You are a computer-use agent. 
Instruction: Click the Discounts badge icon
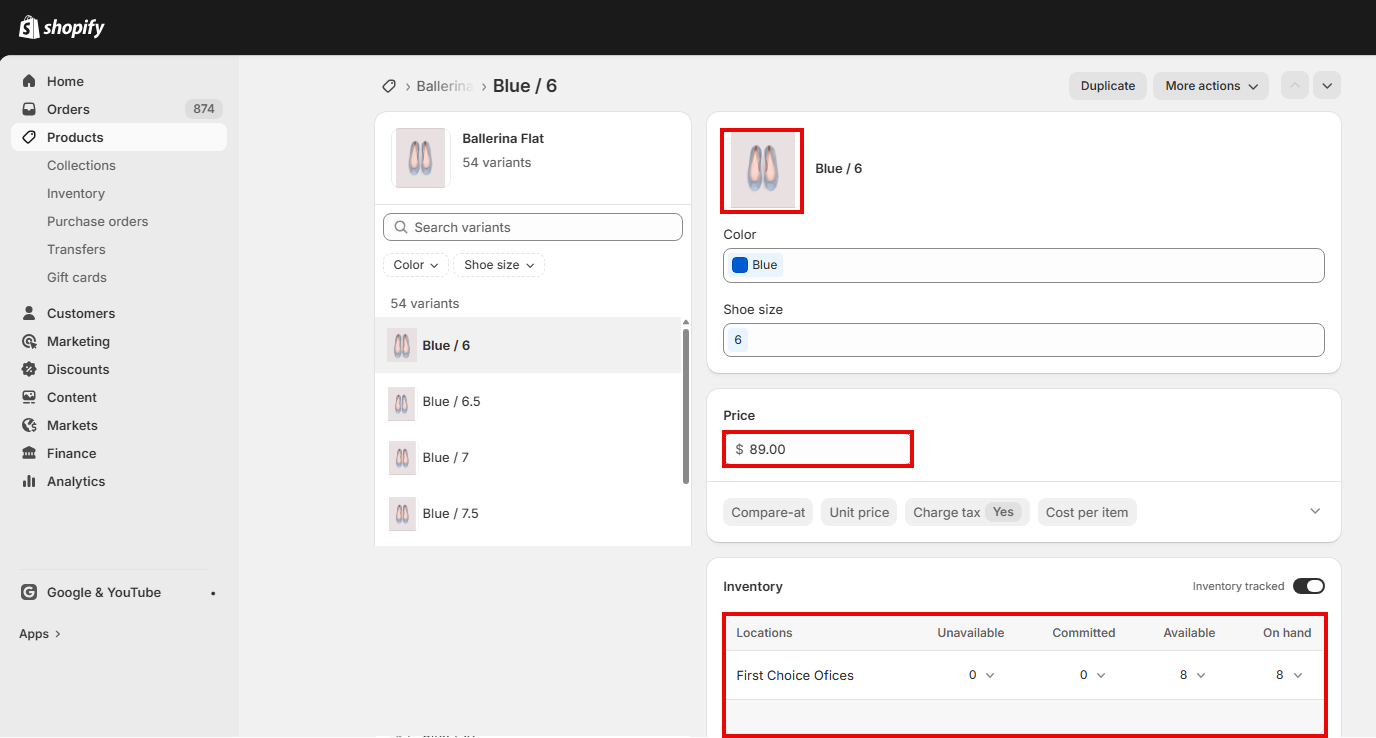(x=29, y=369)
